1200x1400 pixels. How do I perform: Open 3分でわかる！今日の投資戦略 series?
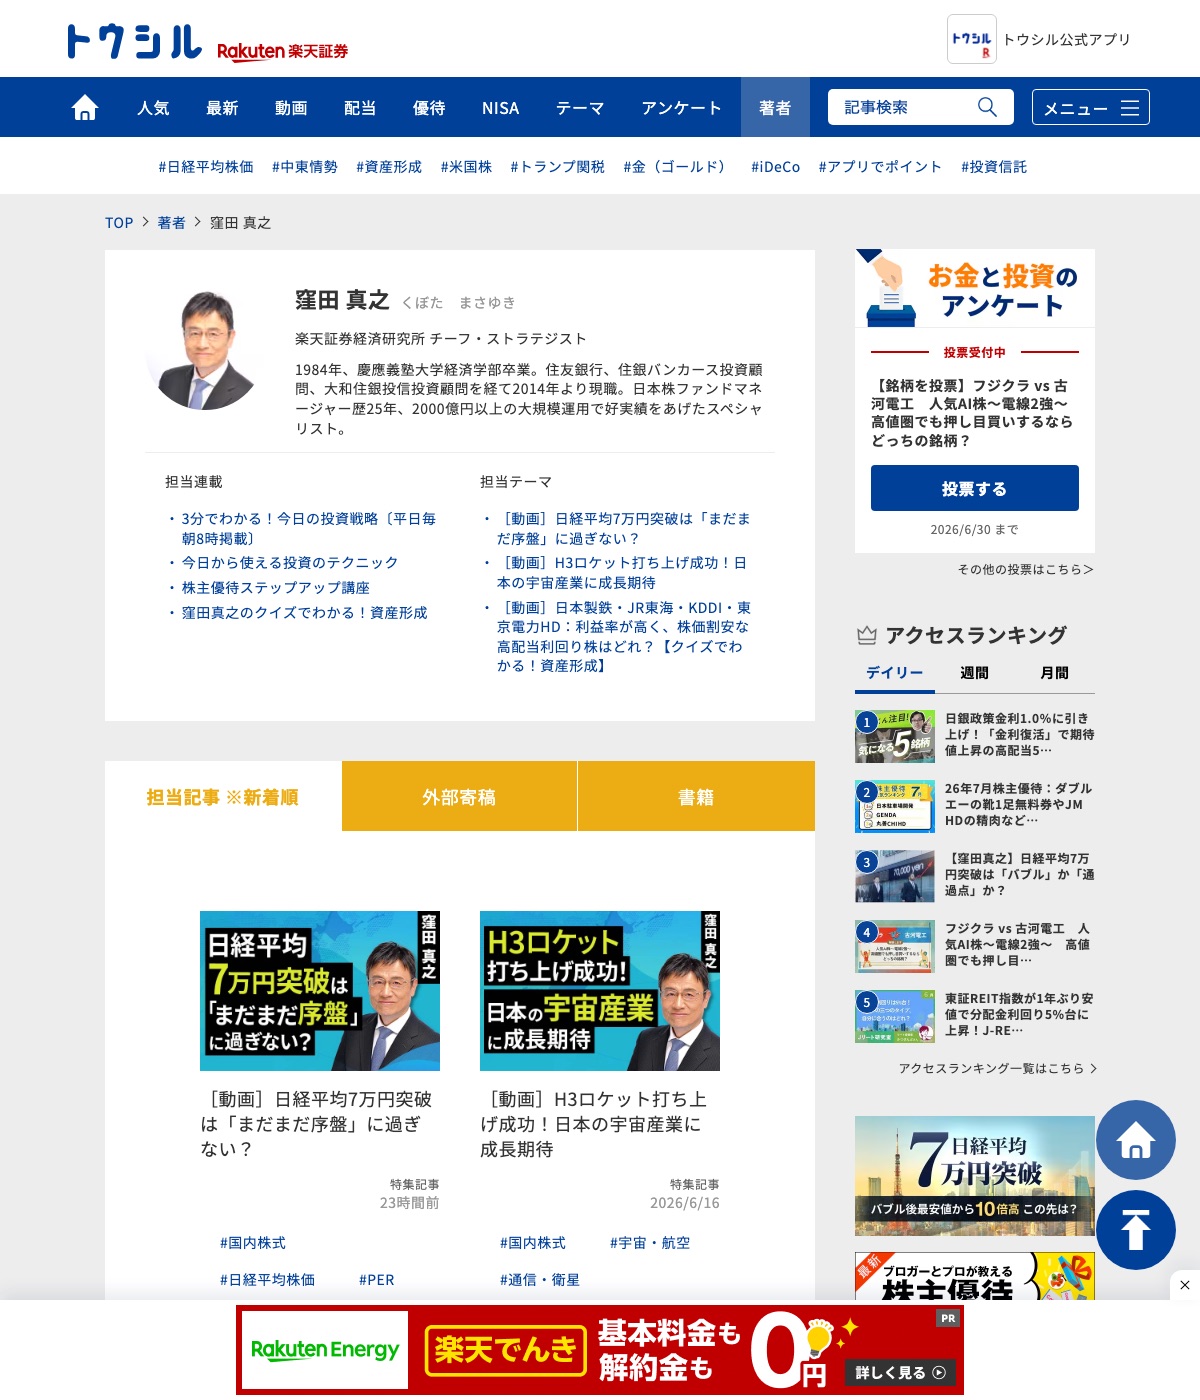(309, 528)
